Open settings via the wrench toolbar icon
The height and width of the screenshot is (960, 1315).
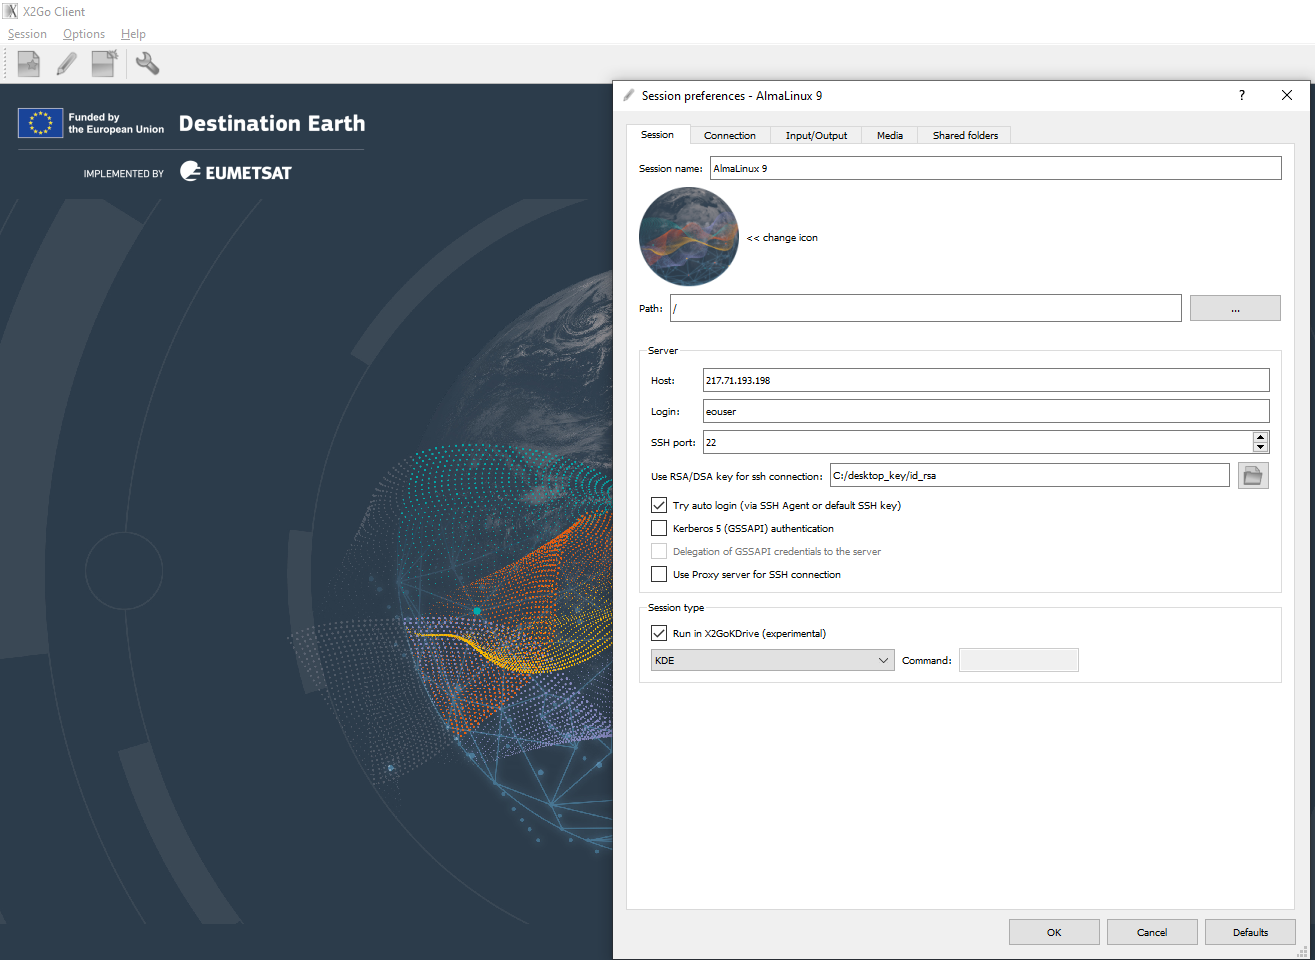coord(147,64)
